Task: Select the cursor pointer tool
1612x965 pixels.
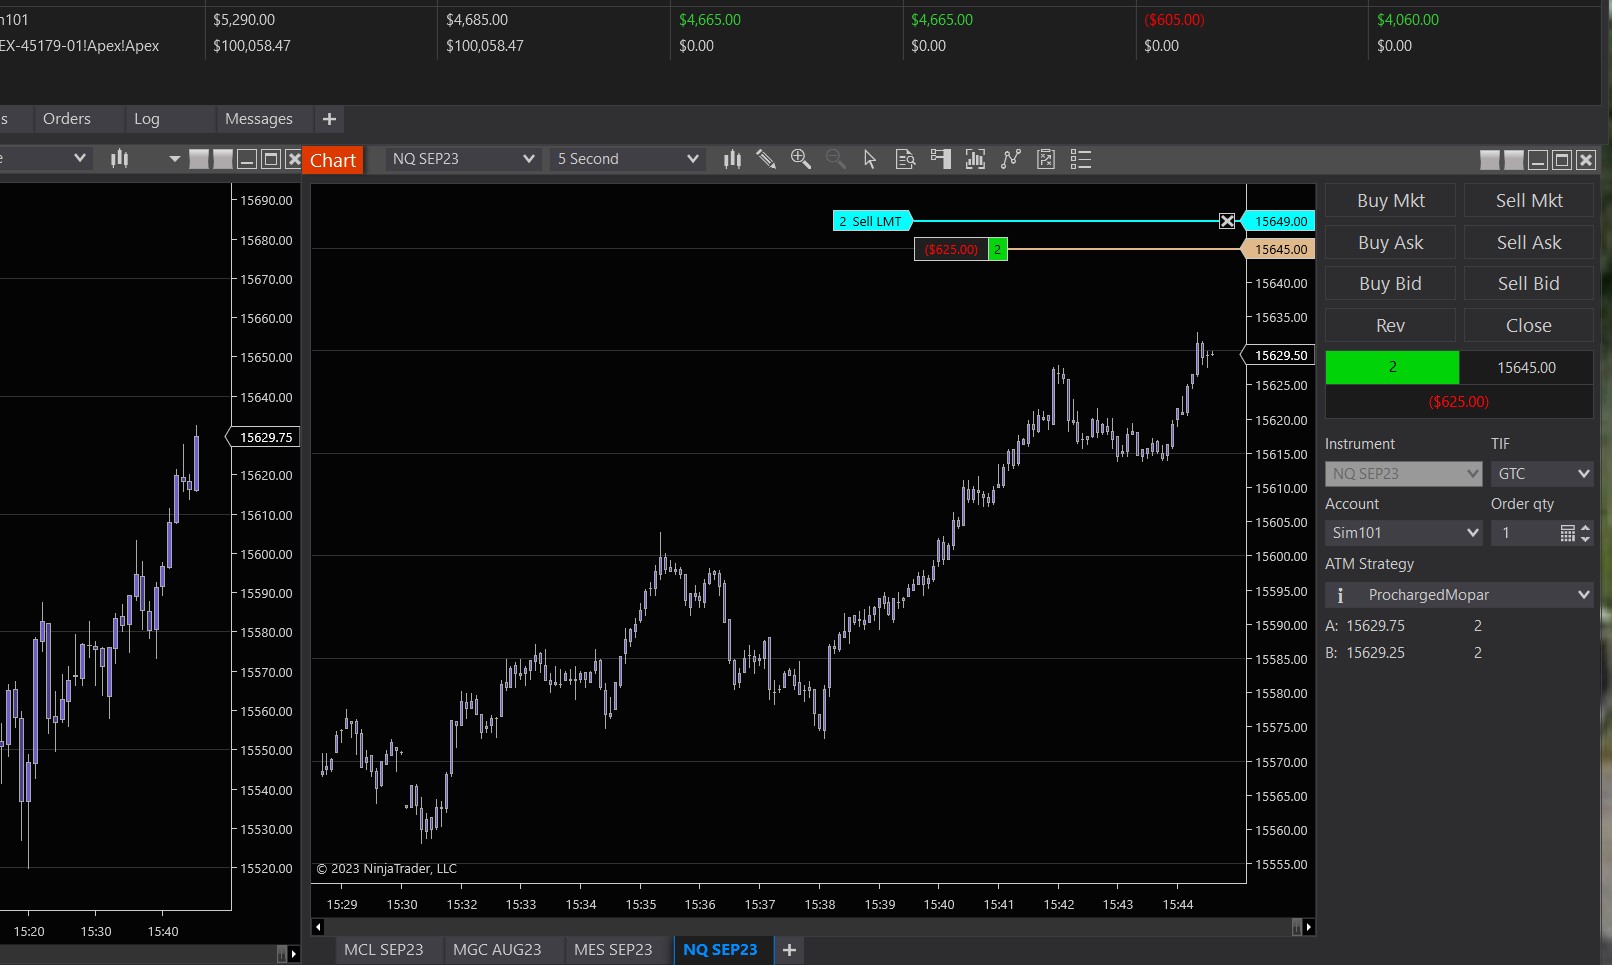Action: [870, 159]
